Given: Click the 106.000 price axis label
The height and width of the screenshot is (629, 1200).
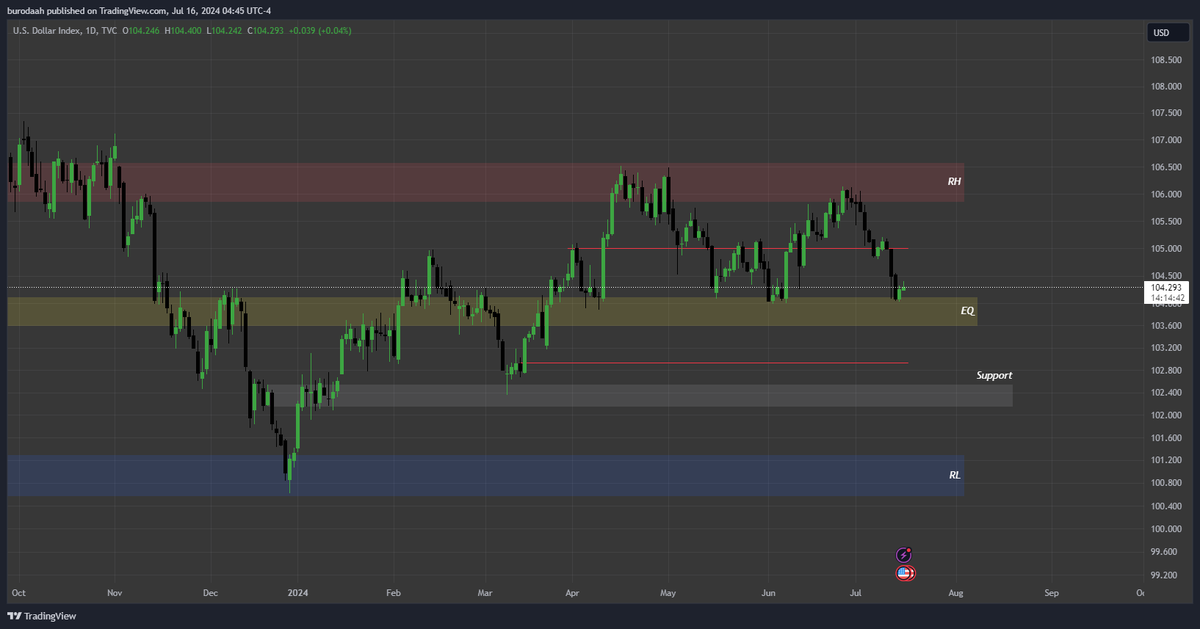Looking at the screenshot, I should [1166, 194].
